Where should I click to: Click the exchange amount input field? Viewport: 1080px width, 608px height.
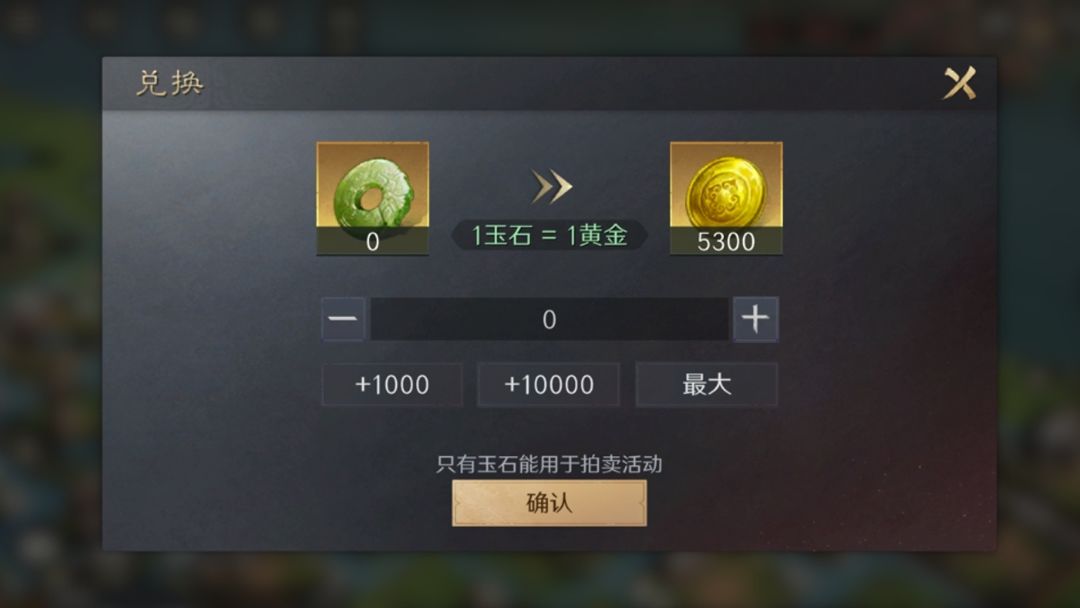(549, 319)
